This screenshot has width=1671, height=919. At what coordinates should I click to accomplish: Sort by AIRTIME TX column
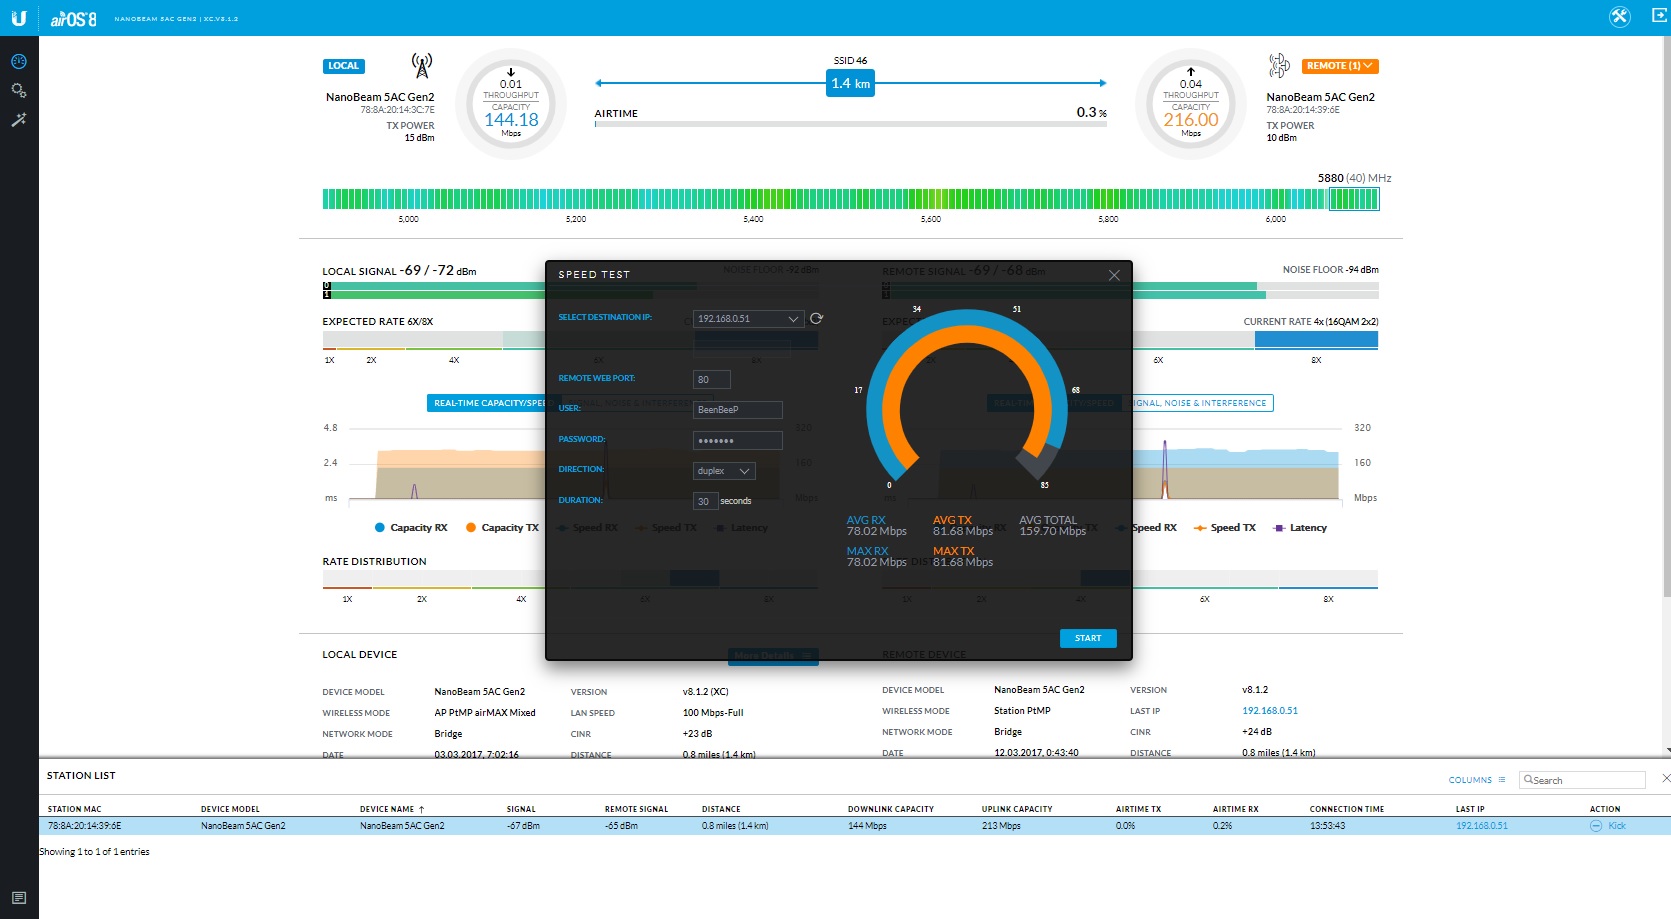pos(1139,809)
